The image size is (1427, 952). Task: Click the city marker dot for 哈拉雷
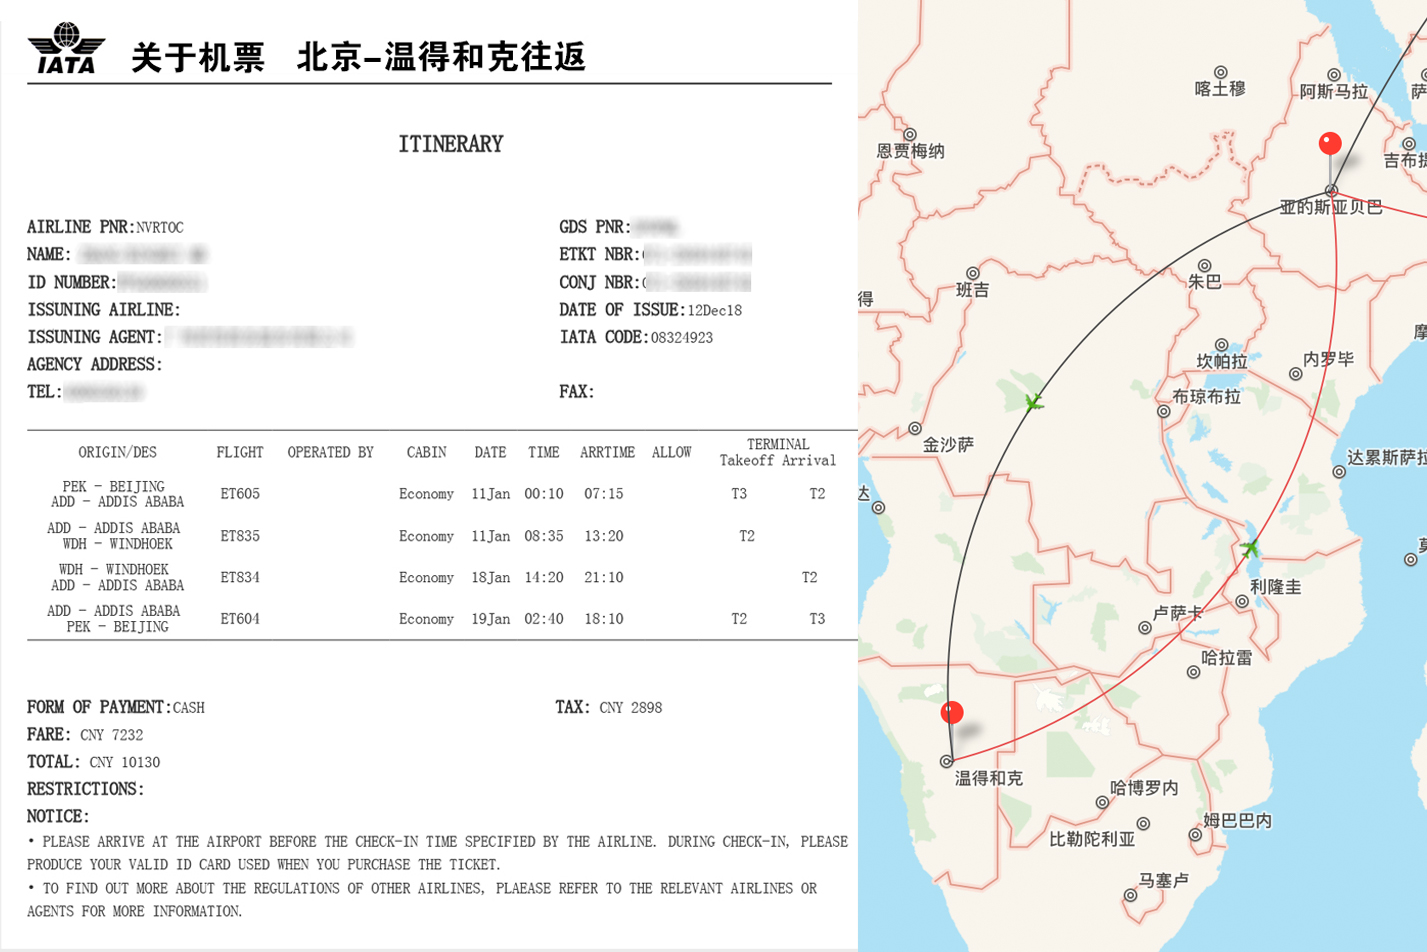point(1193,672)
